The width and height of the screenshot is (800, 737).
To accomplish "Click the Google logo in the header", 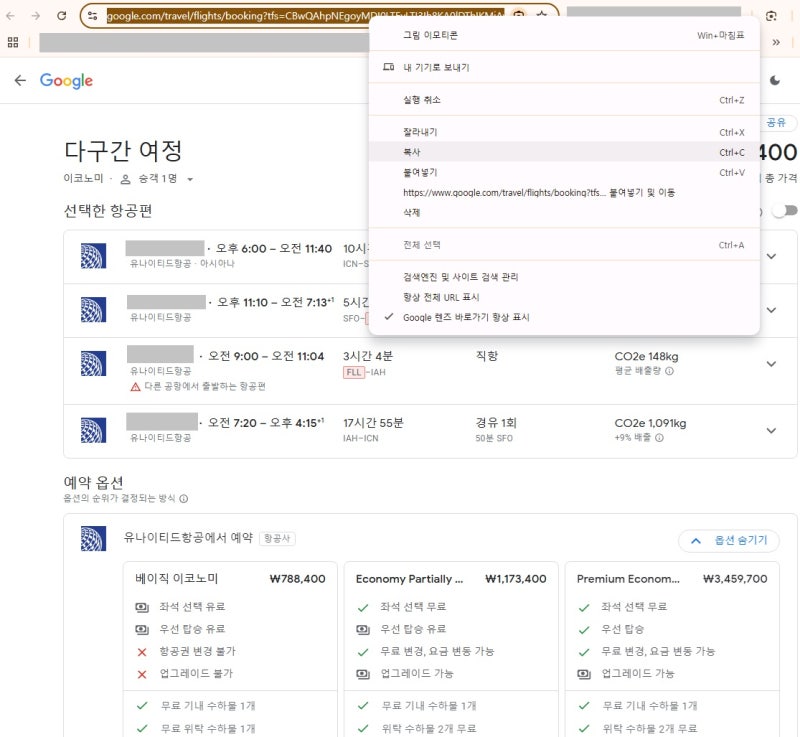I will (66, 82).
